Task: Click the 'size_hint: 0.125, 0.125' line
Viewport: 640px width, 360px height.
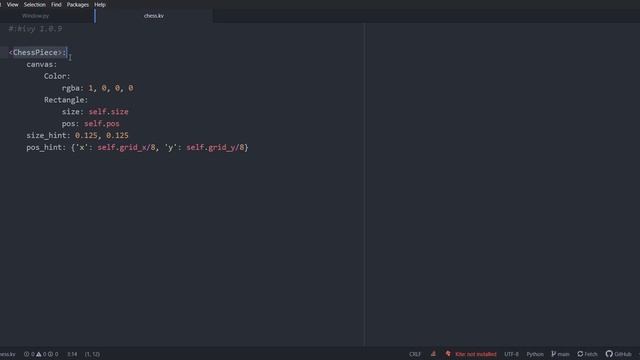Action: (78, 136)
